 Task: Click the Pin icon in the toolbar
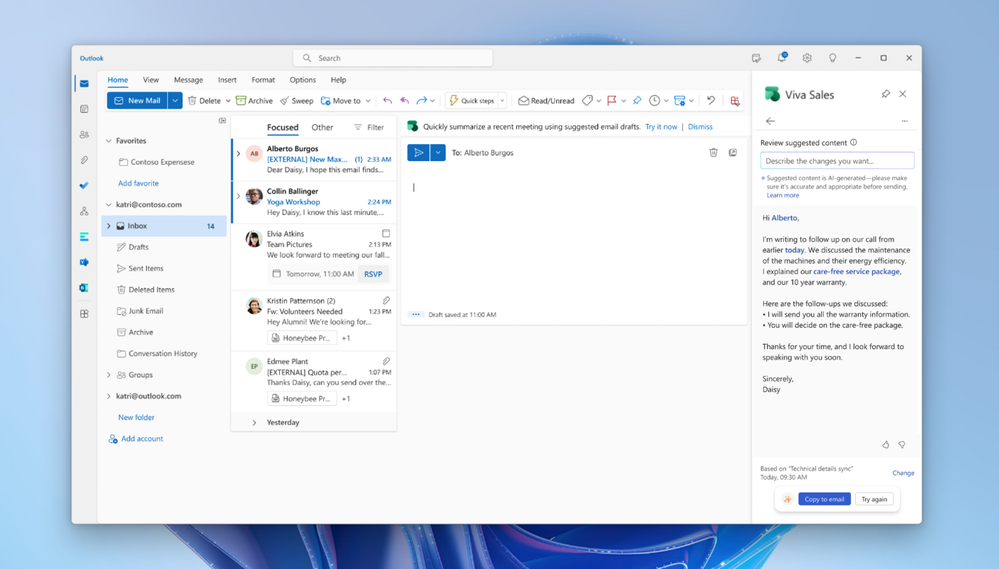pos(636,101)
